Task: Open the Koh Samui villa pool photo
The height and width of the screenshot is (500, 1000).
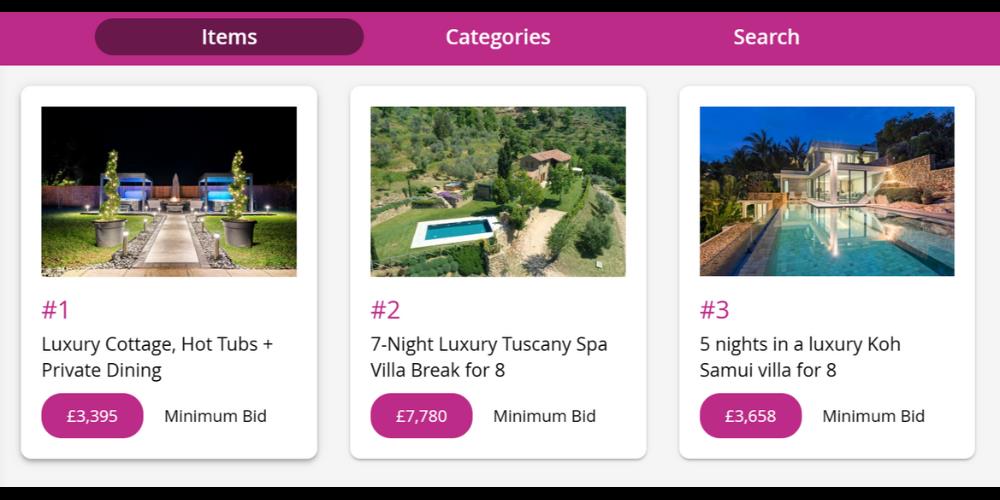Action: [827, 191]
